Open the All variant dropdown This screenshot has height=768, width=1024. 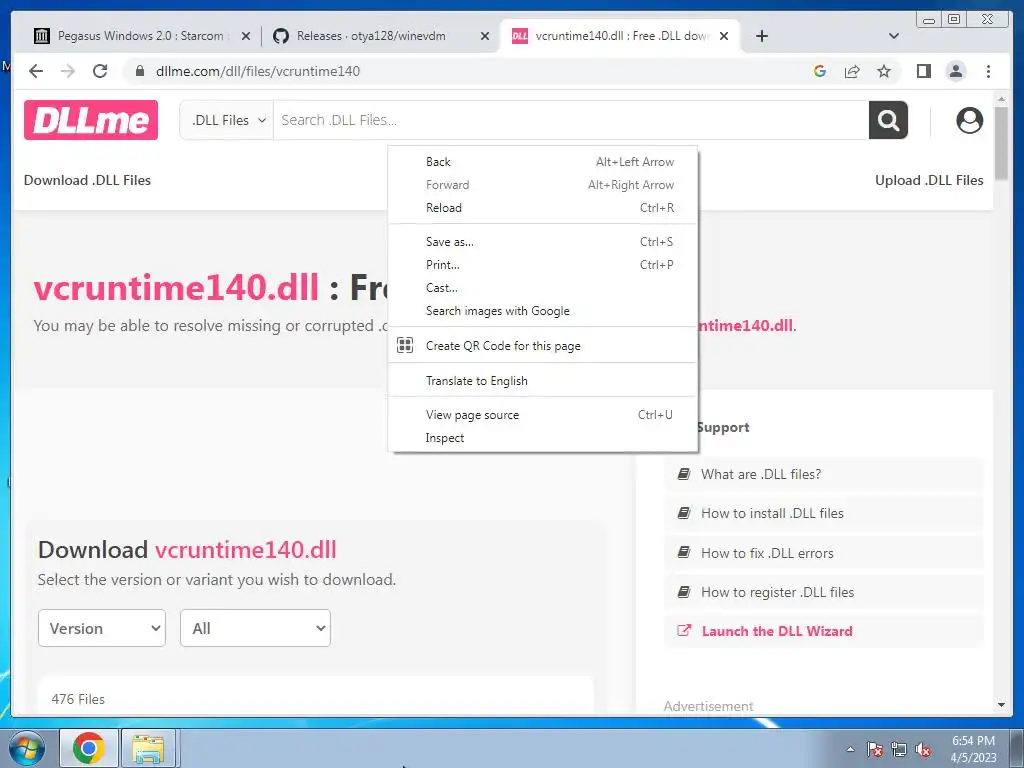coord(255,628)
